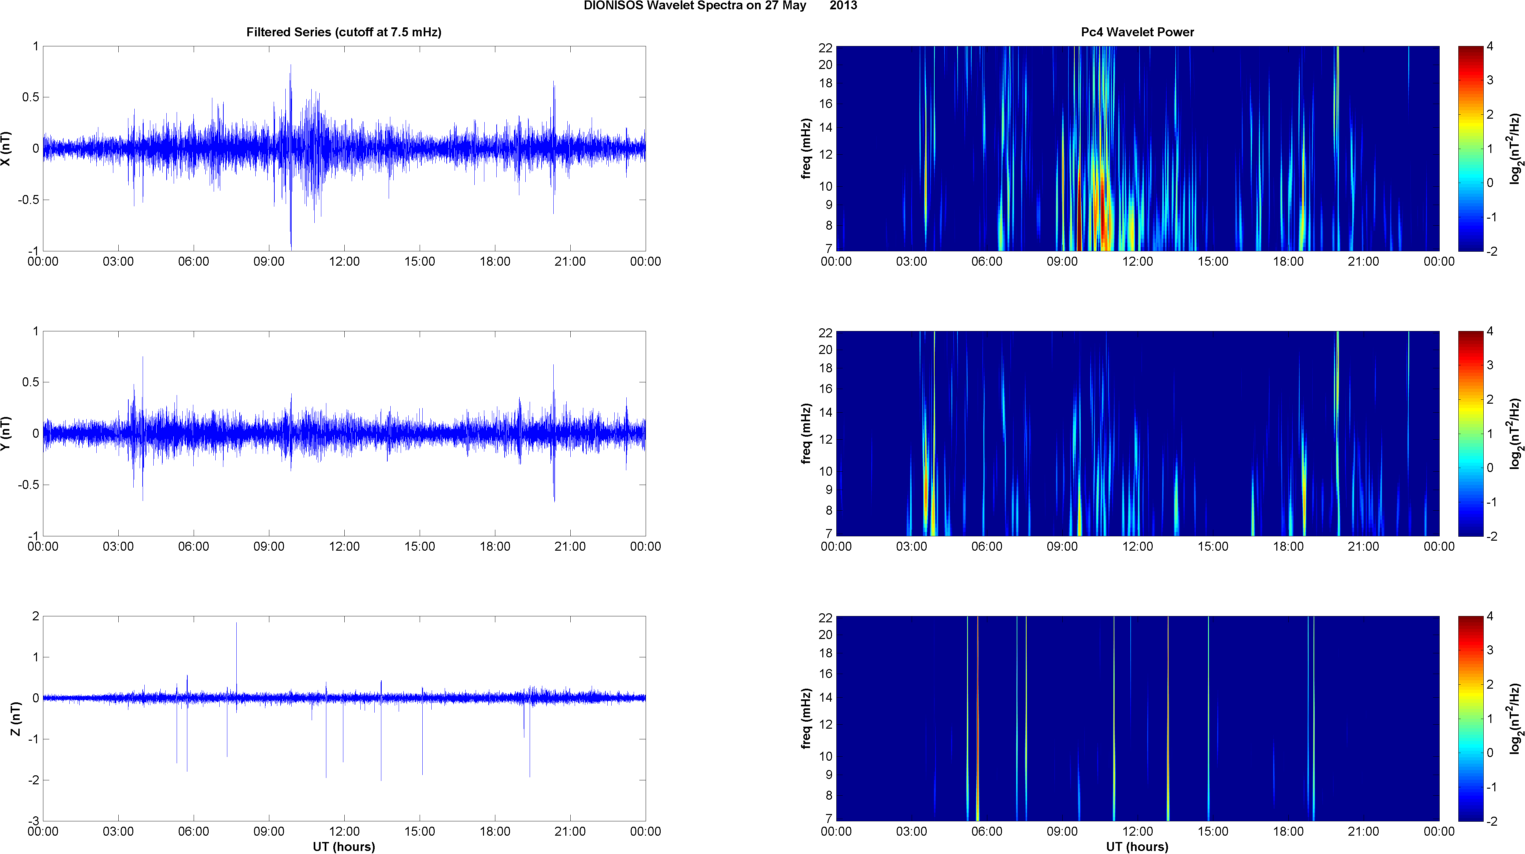
Task: Click the 21:00 tick under the bottom spectrogram
Action: pyautogui.click(x=1363, y=832)
